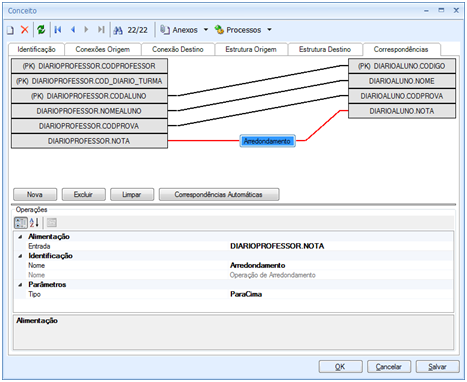Refresh using green arrows icon
Viewport: 467px width, 382px height.
coord(41,30)
